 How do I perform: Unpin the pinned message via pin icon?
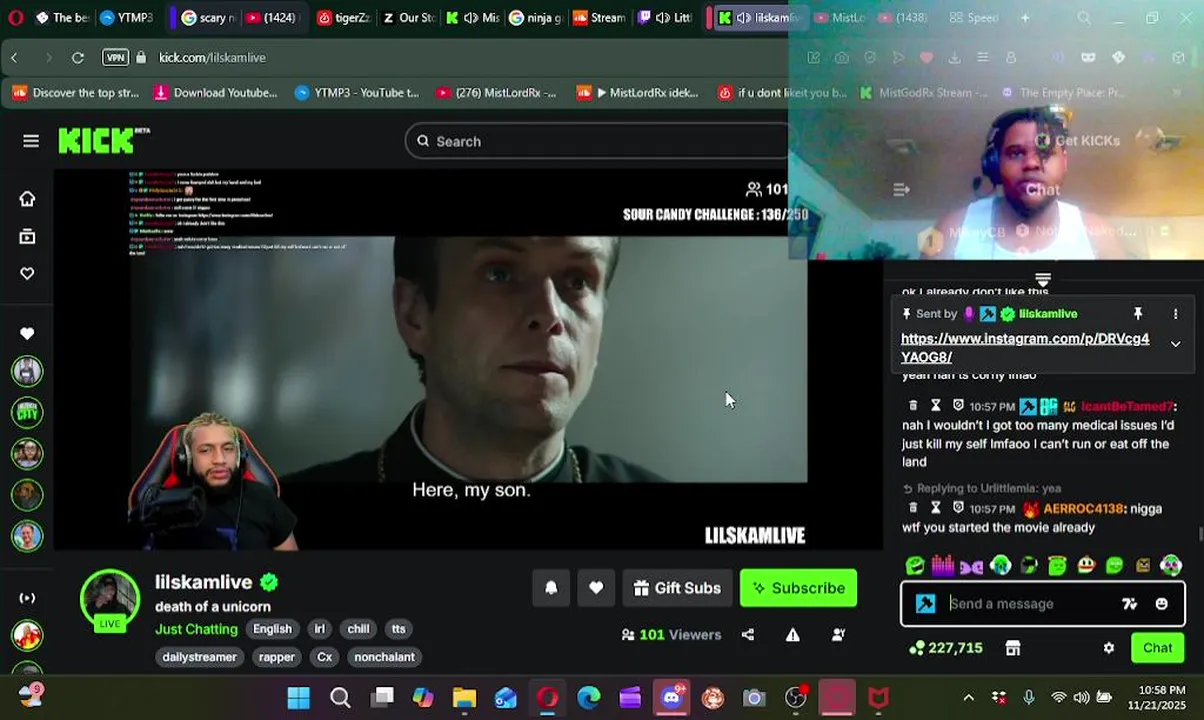[1138, 314]
